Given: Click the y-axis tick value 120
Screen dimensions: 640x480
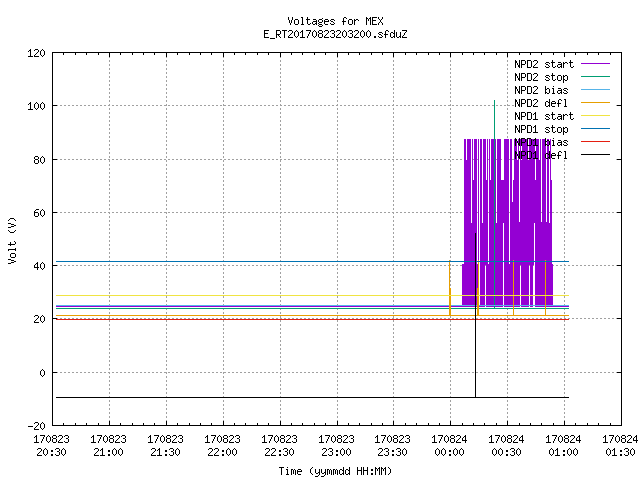Looking at the screenshot, I should [x=36, y=53].
